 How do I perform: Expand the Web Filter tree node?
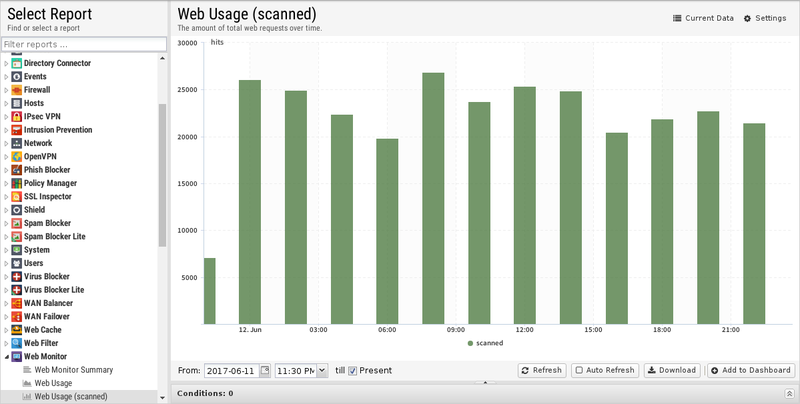pos(6,343)
